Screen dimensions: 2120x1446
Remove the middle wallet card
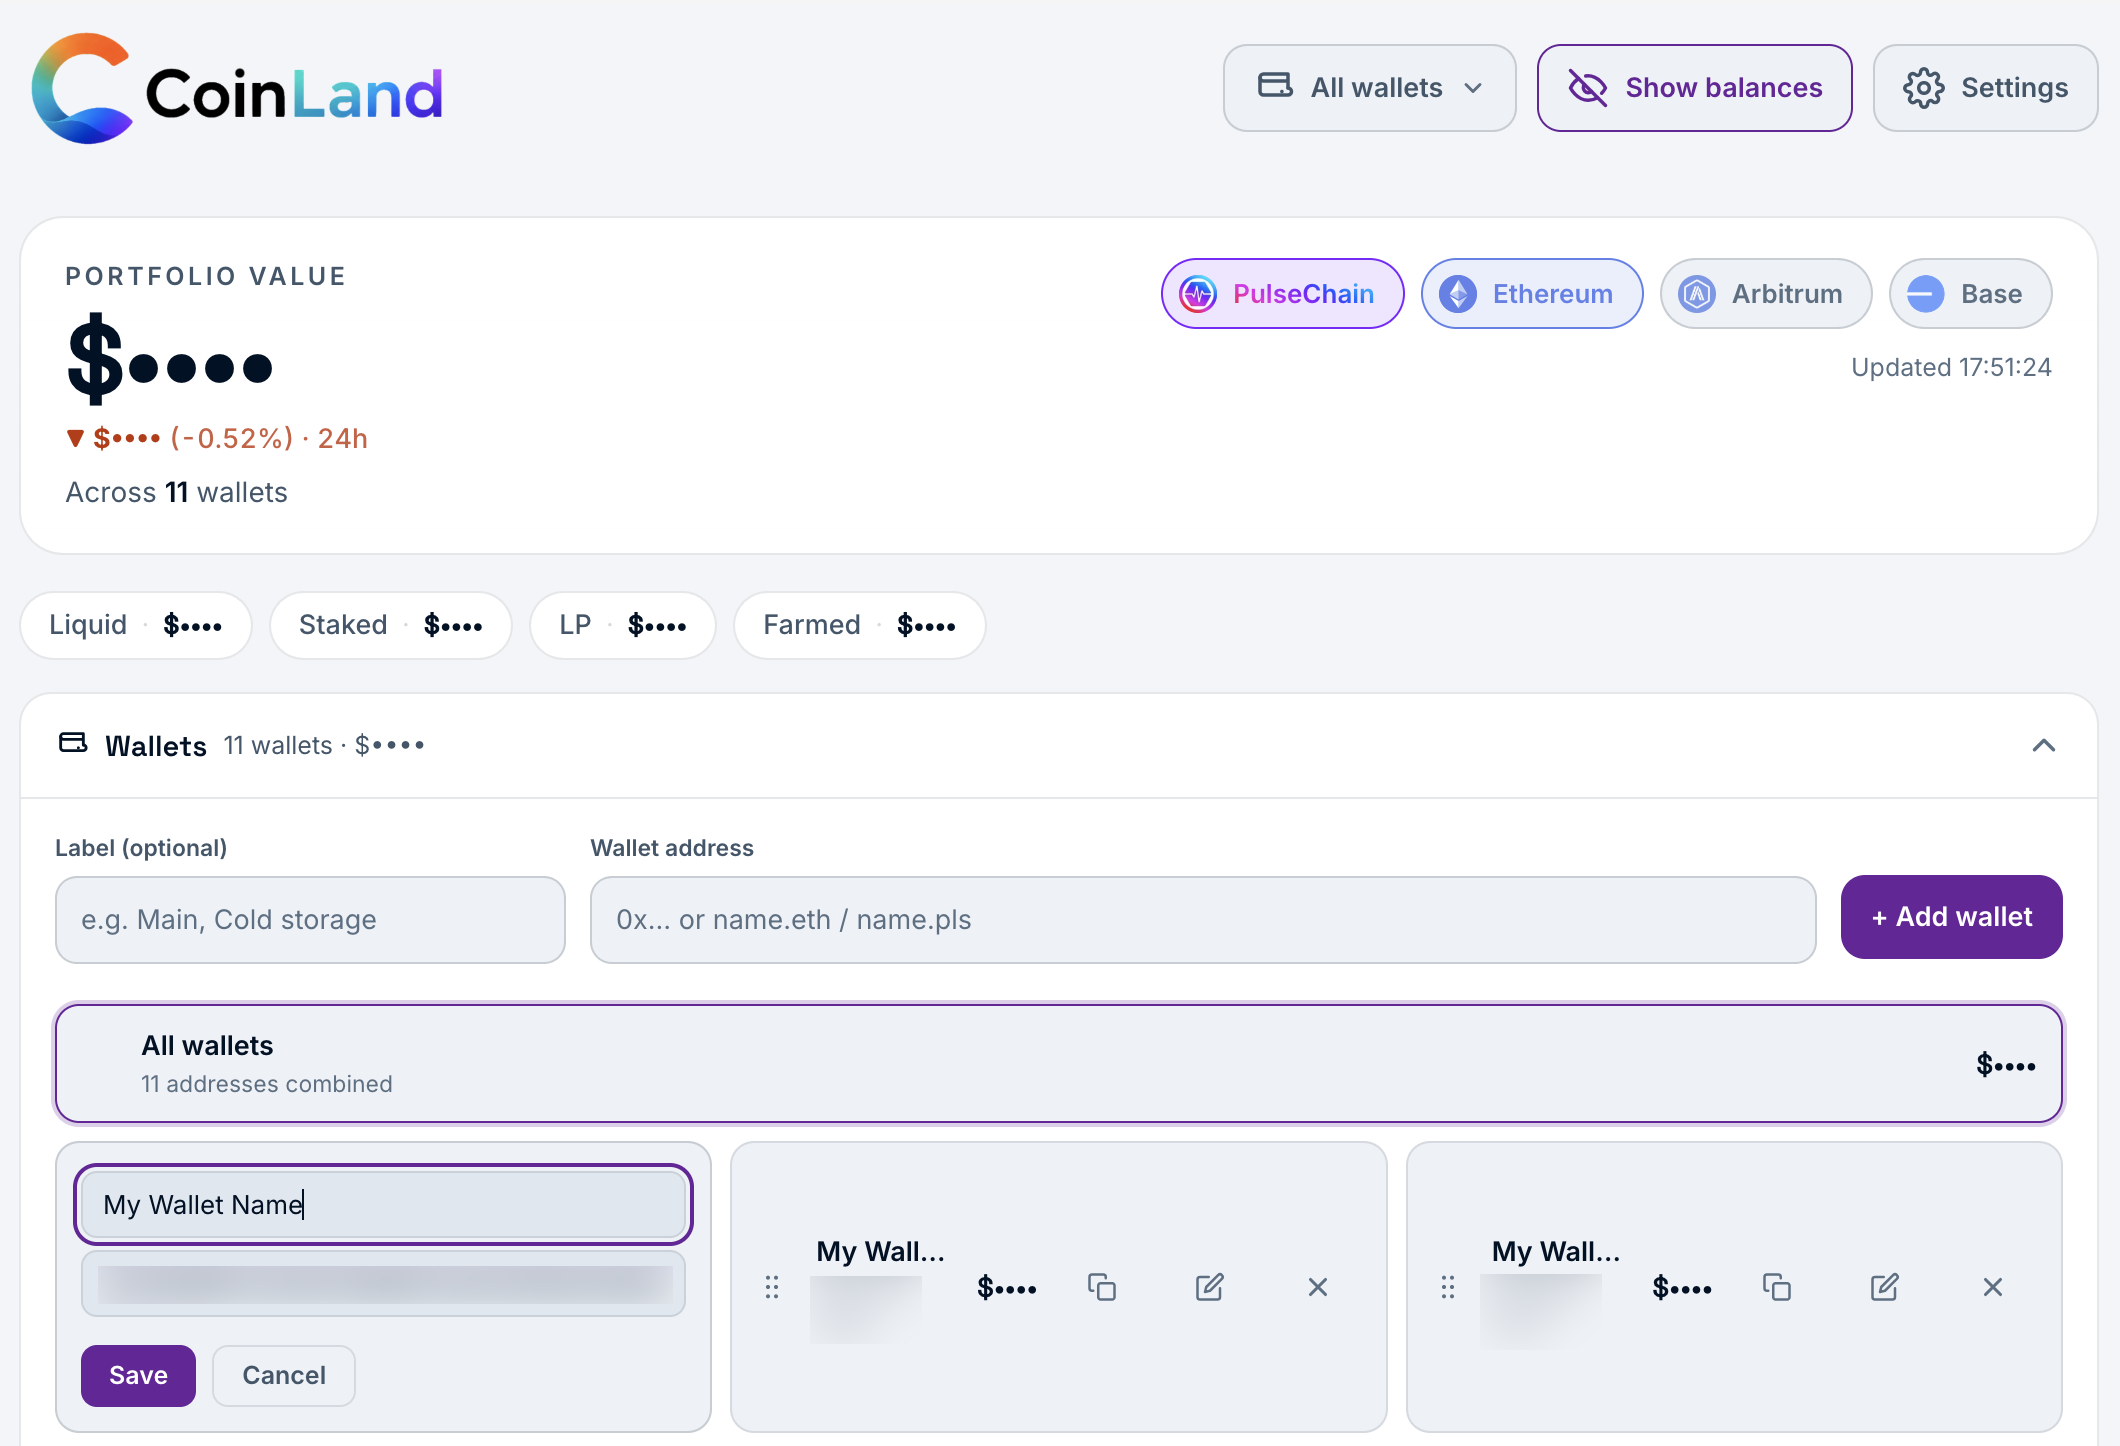point(1318,1287)
